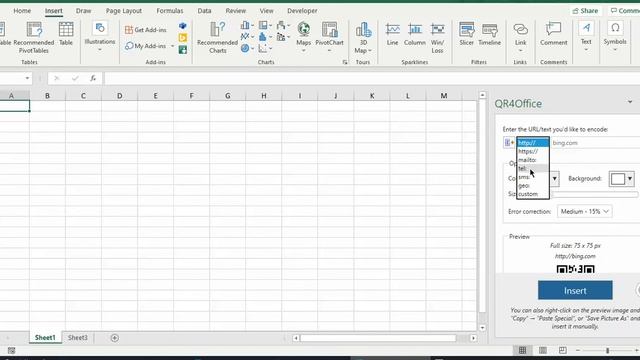Open the Text group menu
The image size is (640, 360).
tap(586, 37)
